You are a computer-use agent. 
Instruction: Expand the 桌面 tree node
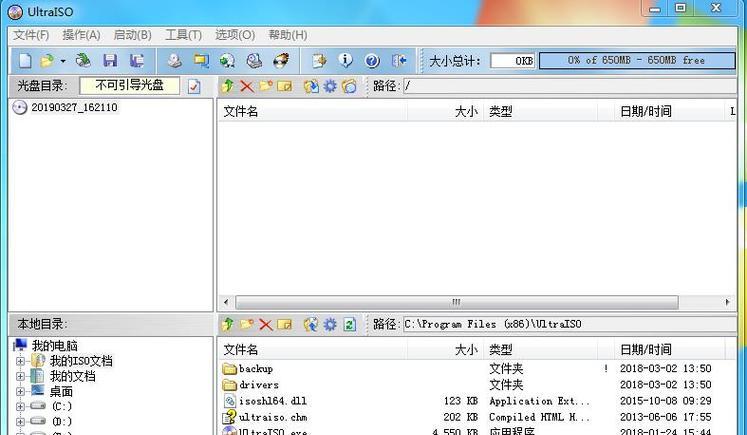[x=20, y=392]
